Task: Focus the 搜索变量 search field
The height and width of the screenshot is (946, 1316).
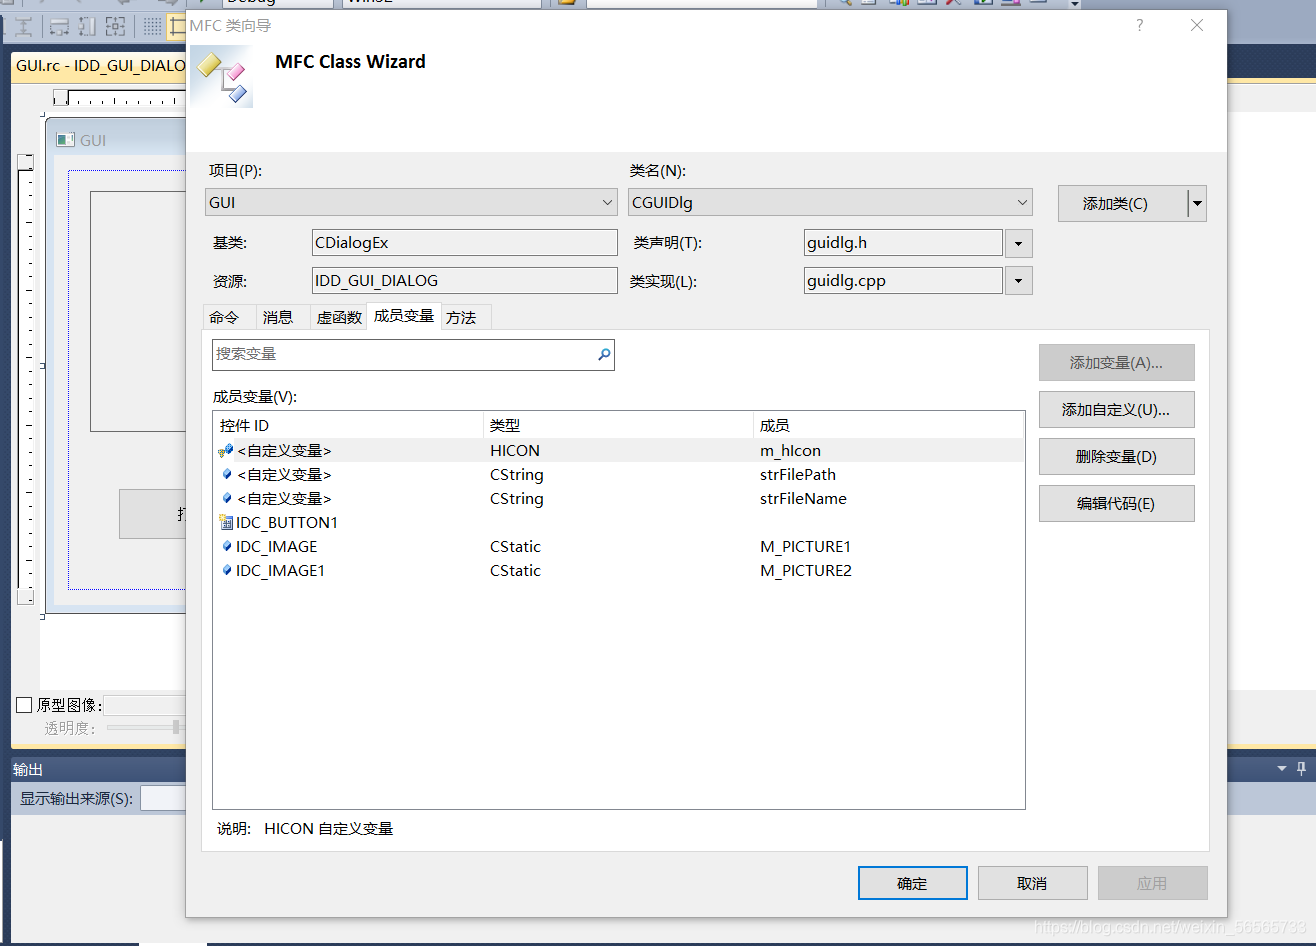Action: point(413,354)
